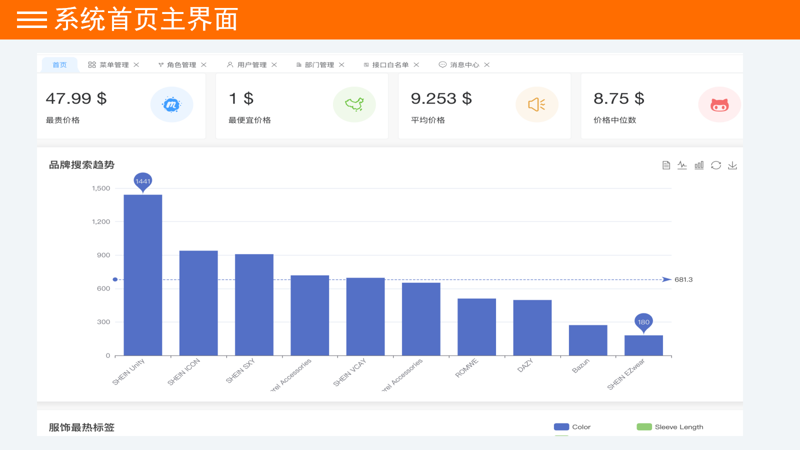
Task: Click the 价格中位数 label
Action: coord(615,120)
